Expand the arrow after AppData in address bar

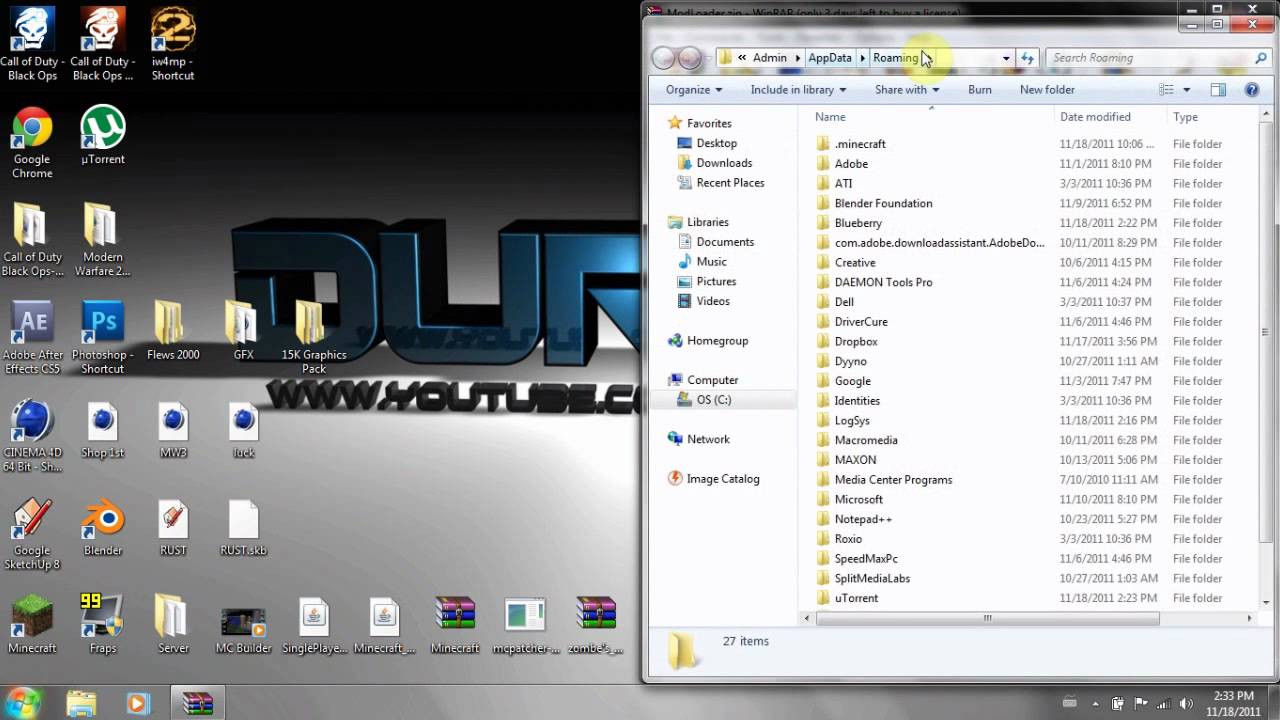click(x=863, y=58)
